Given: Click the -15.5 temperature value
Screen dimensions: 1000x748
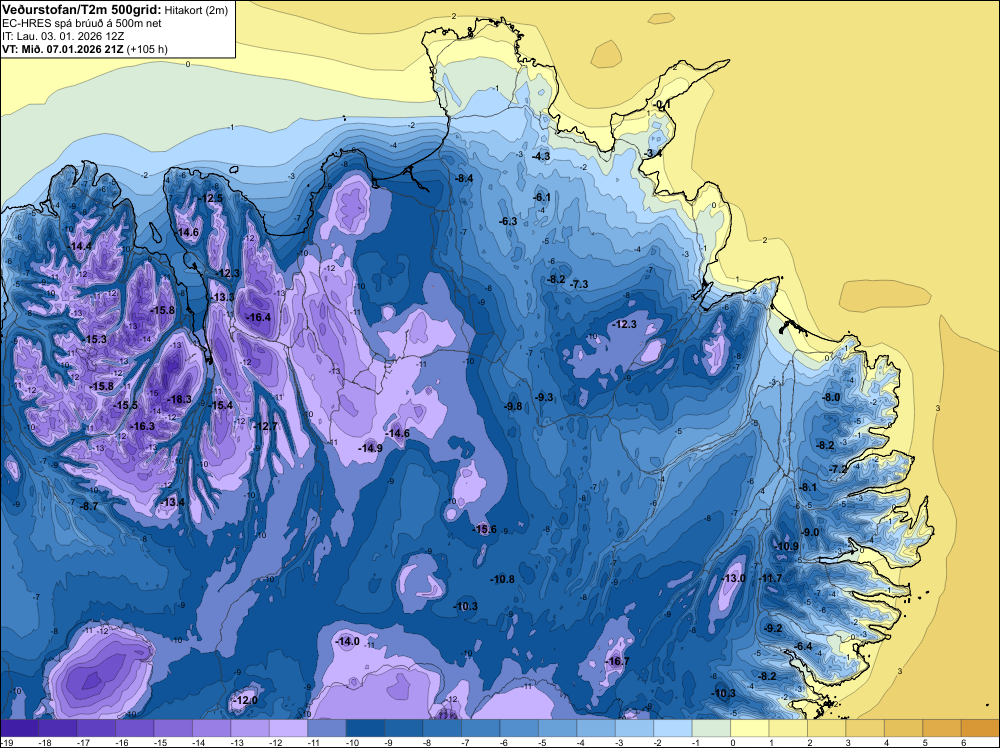Looking at the screenshot, I should (x=126, y=405).
